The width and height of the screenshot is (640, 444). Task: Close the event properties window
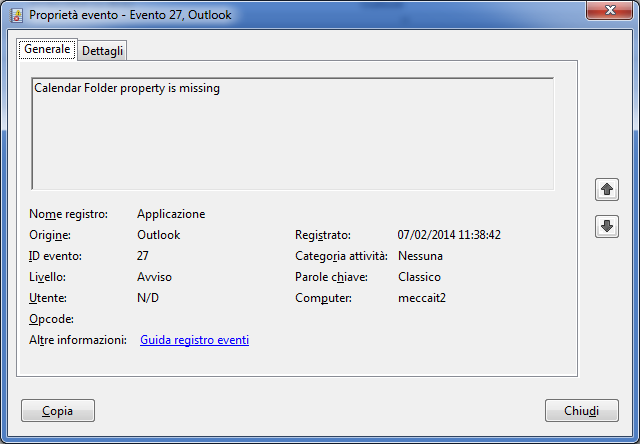pos(609,10)
